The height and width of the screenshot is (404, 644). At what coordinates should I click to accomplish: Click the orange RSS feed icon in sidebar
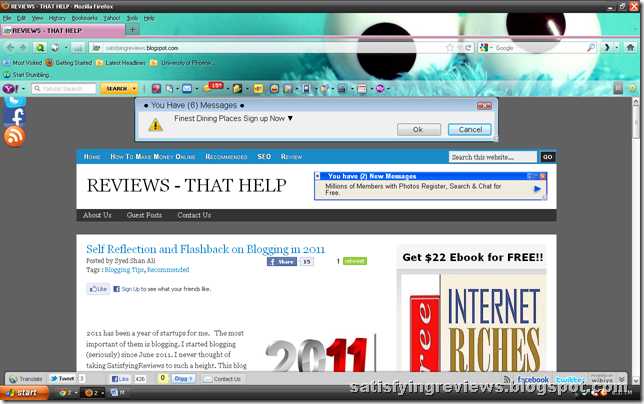point(14,136)
